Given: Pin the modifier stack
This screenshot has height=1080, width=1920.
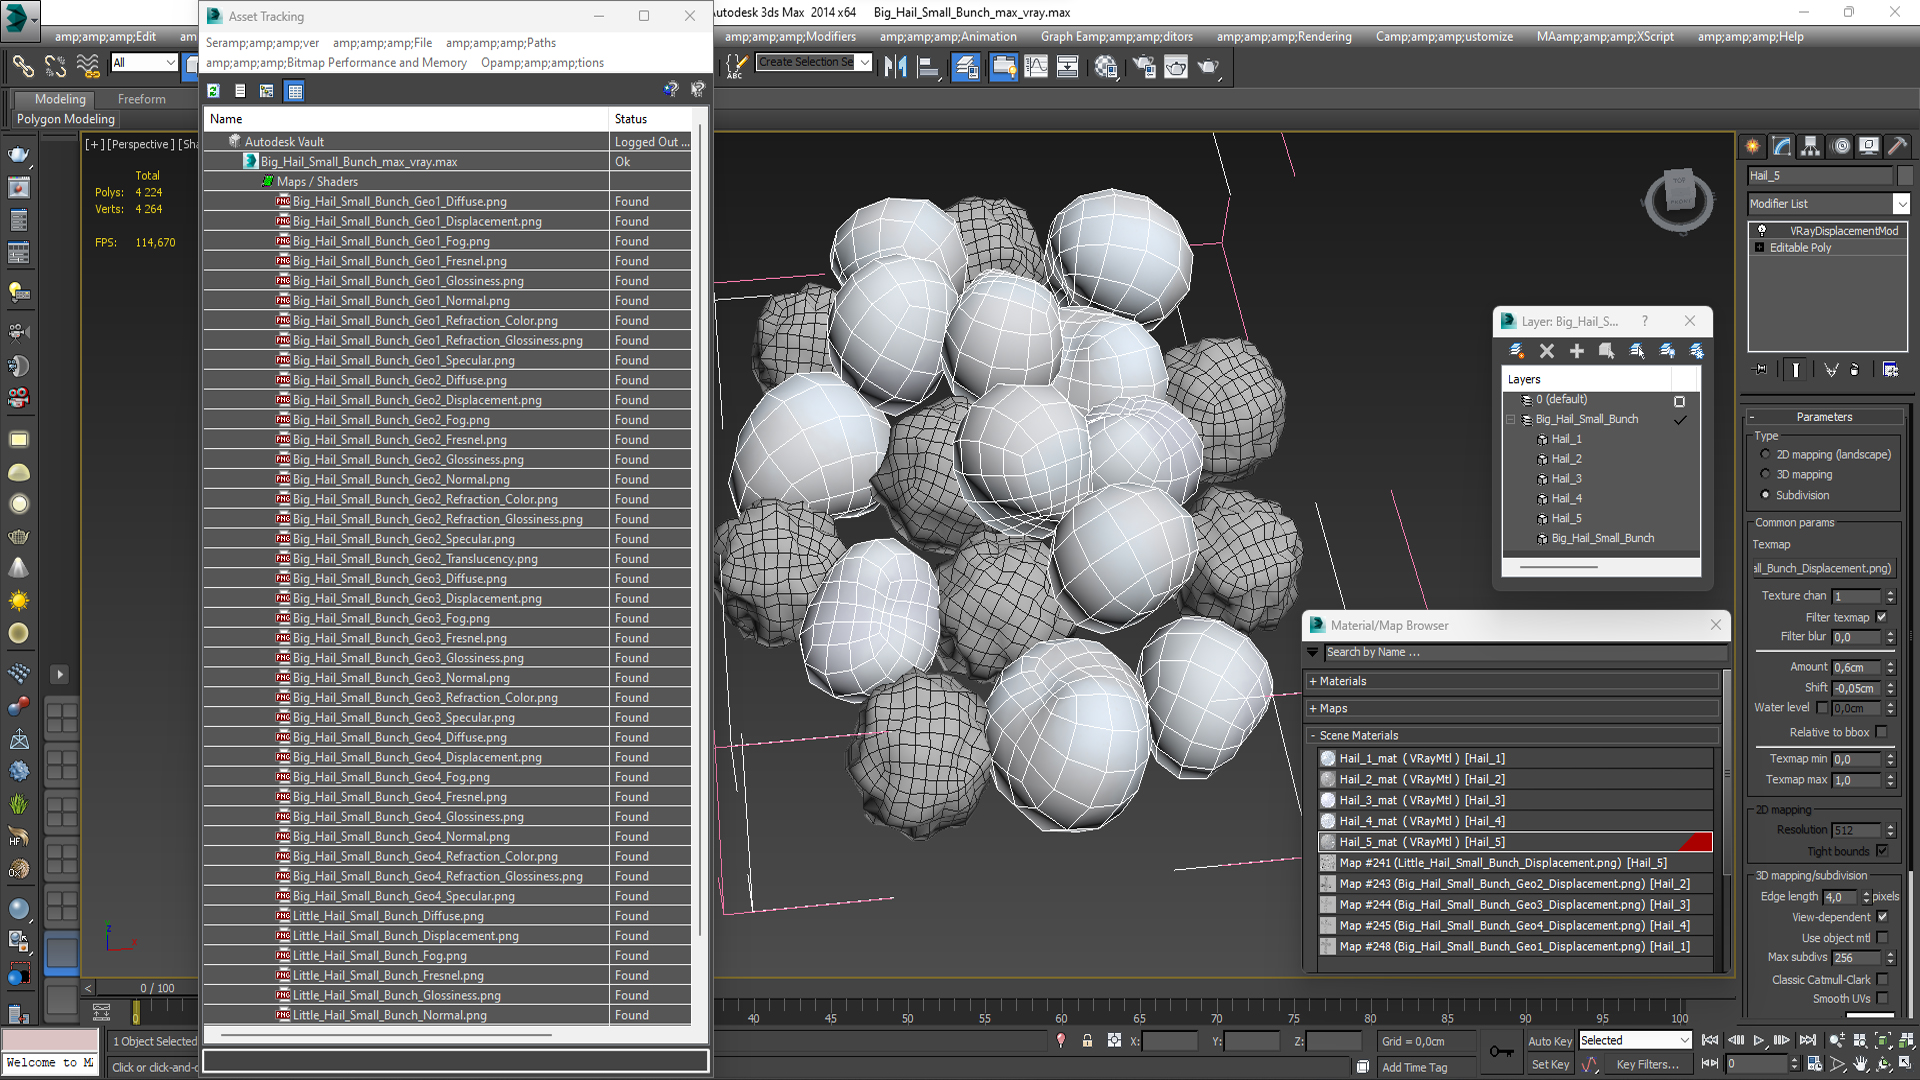Looking at the screenshot, I should tap(1761, 370).
